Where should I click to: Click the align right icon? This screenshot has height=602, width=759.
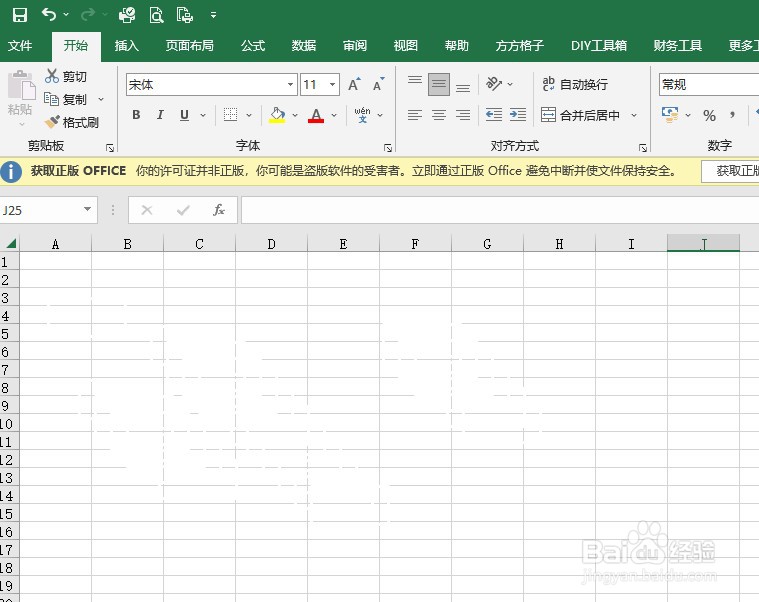point(463,115)
